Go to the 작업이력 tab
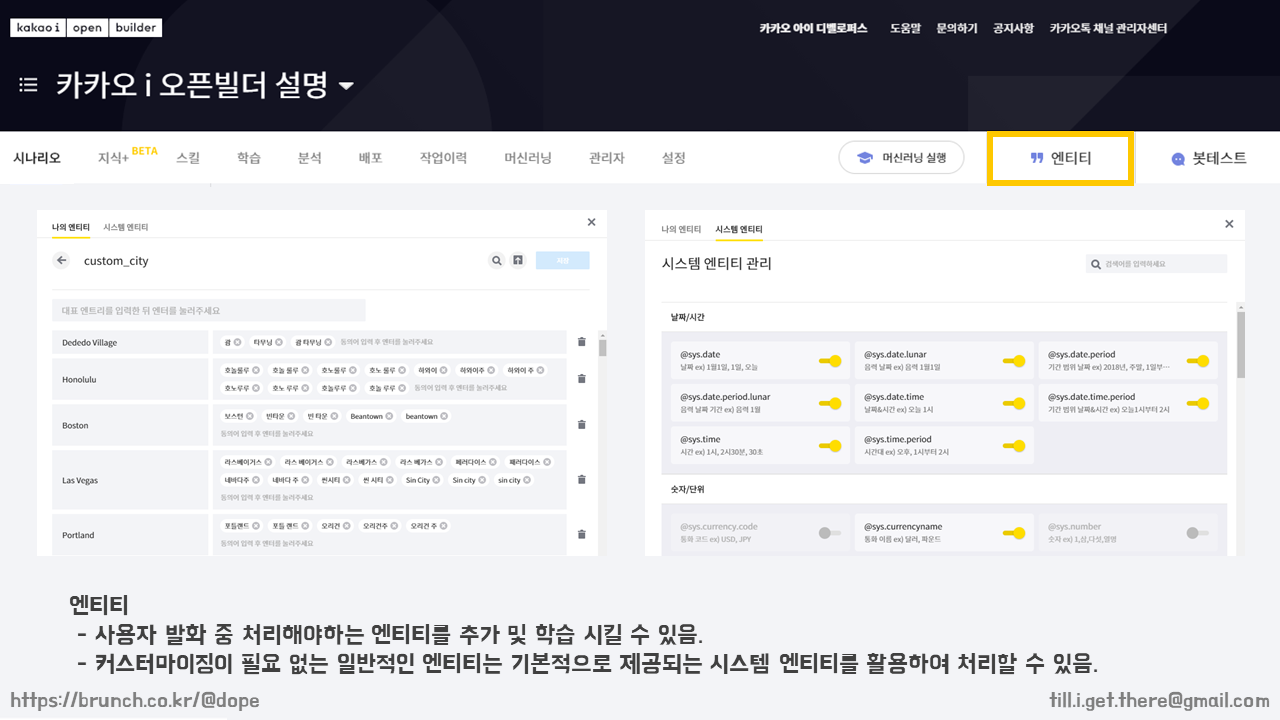 443,158
